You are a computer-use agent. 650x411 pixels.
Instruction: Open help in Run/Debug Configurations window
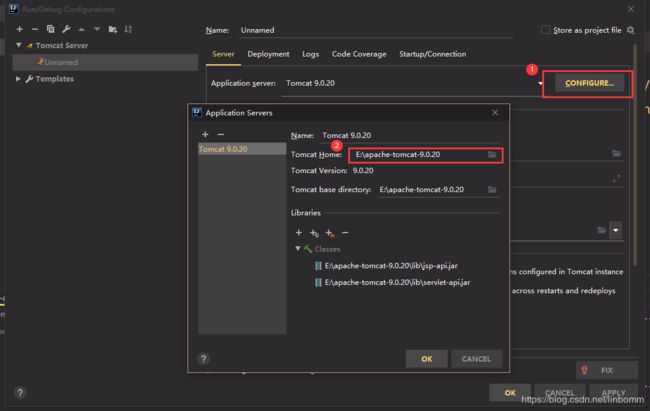click(x=20, y=392)
